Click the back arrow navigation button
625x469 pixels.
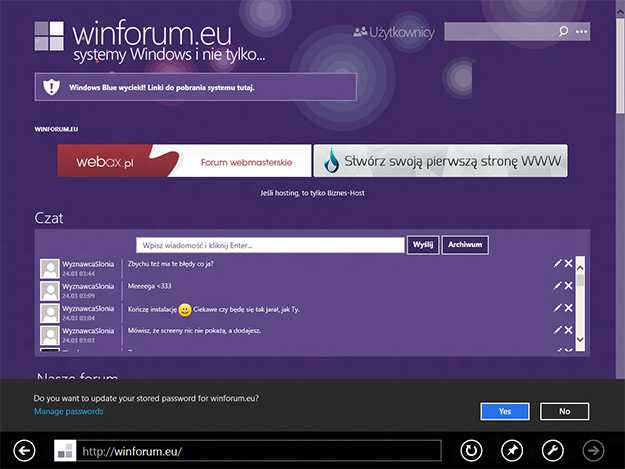[x=23, y=451]
